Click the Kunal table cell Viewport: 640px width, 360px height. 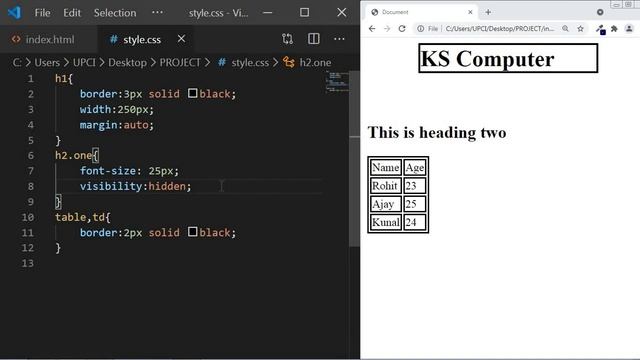[386, 222]
